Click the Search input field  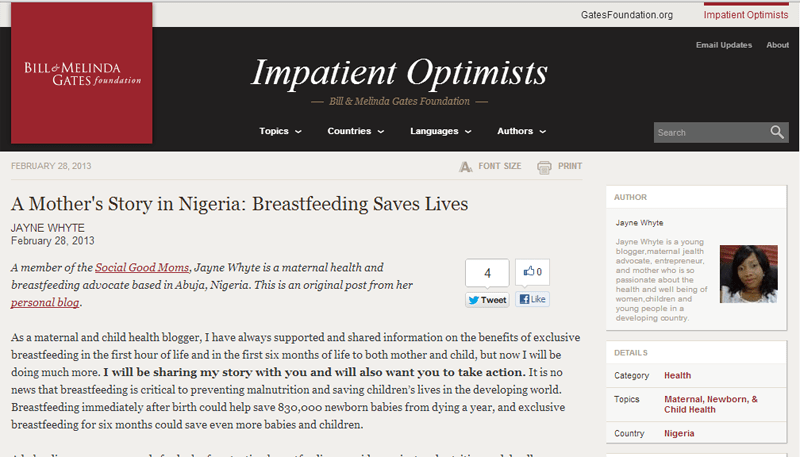coord(708,133)
